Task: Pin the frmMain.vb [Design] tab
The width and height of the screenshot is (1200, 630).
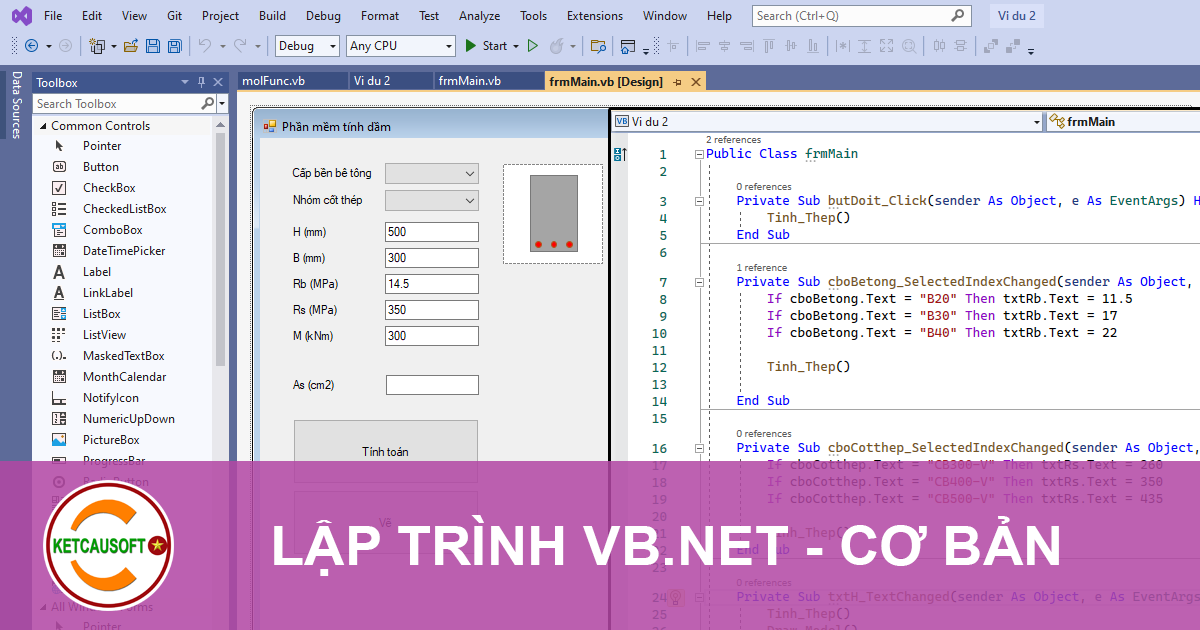Action: pos(677,82)
